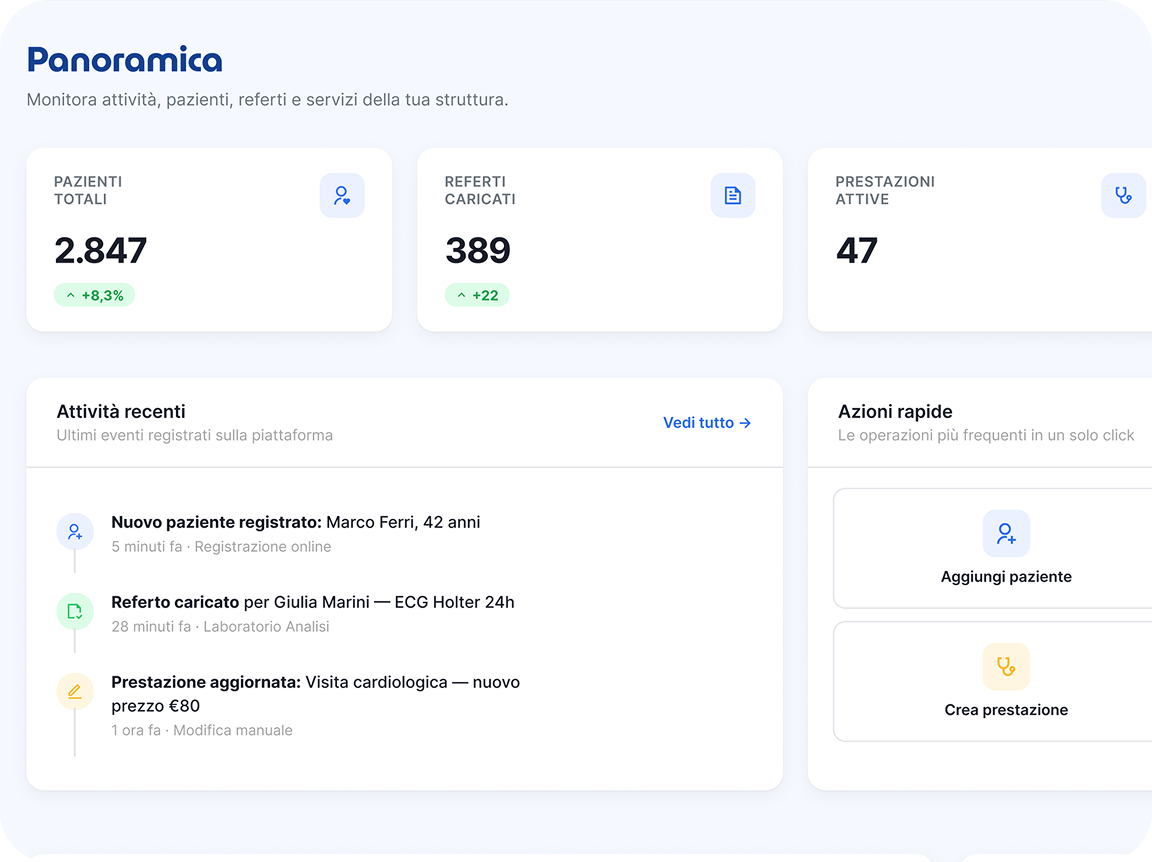This screenshot has width=1152, height=862.
Task: Click the yellow stethoscope icon above Crea prestazione
Action: (1006, 667)
